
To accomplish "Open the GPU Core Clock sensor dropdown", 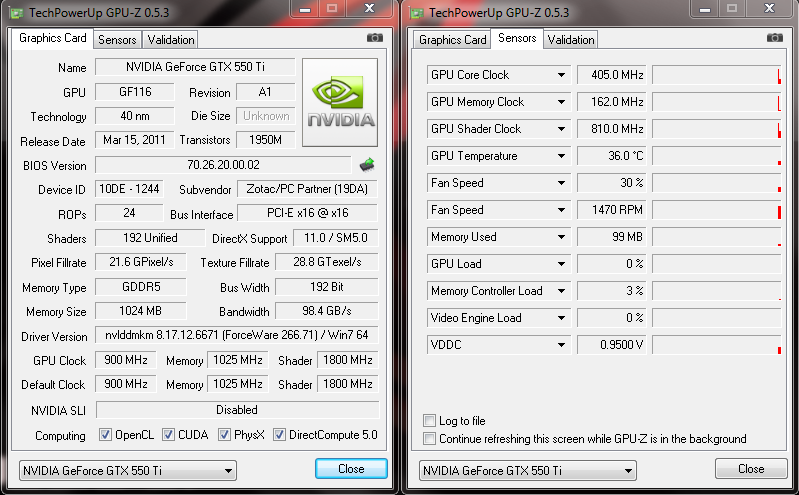I will [561, 75].
